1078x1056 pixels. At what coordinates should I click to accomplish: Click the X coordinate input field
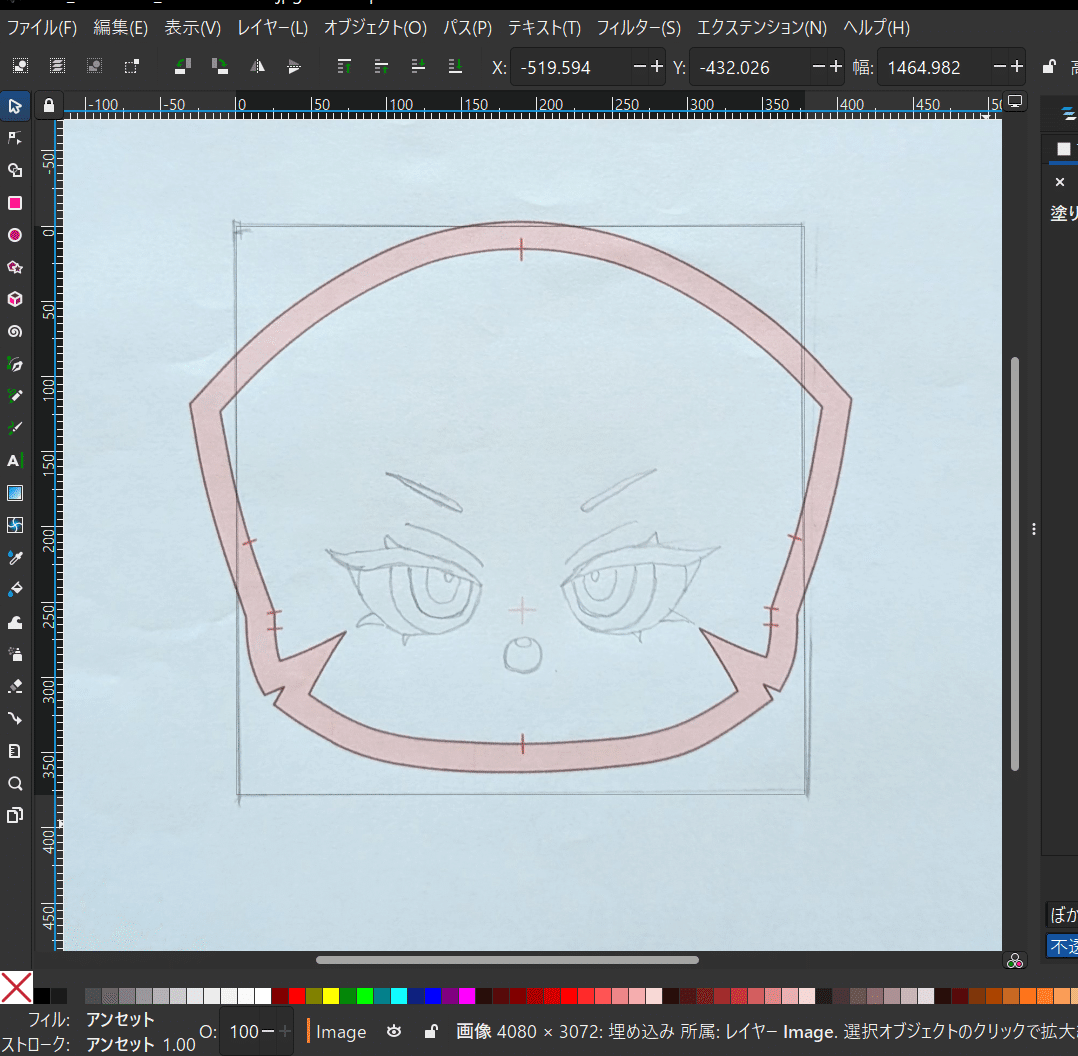pos(571,67)
